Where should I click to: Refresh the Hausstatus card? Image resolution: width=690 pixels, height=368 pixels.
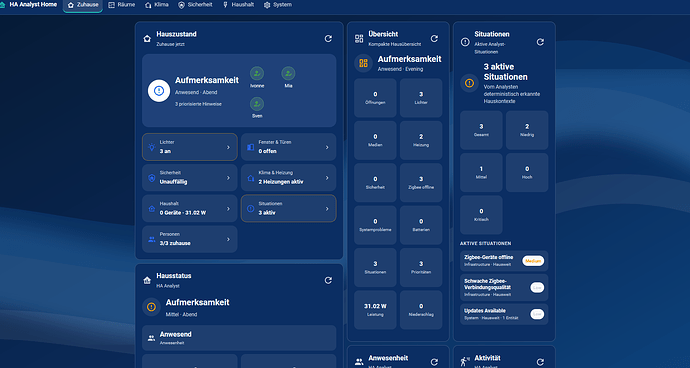pos(328,280)
